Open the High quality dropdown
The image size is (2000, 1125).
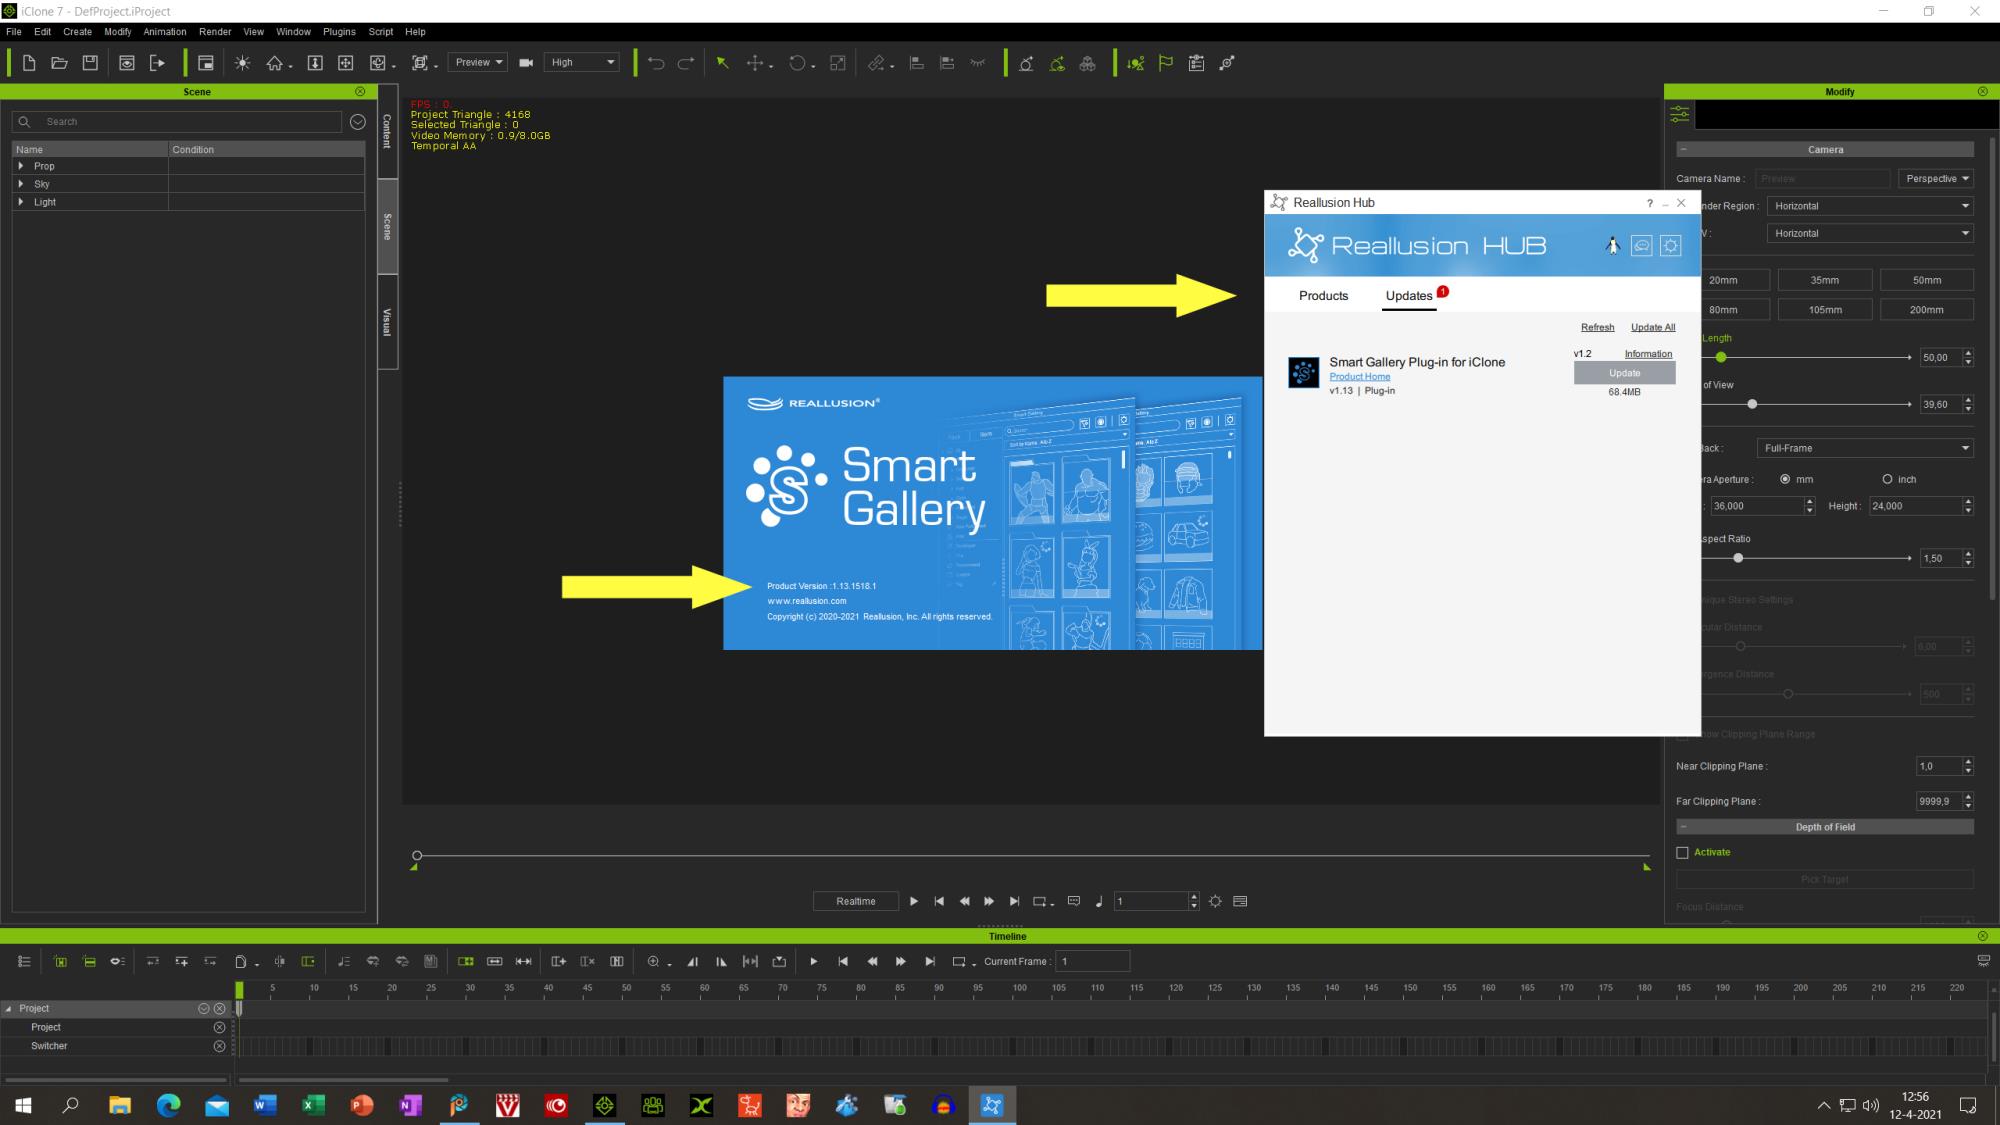pos(582,62)
